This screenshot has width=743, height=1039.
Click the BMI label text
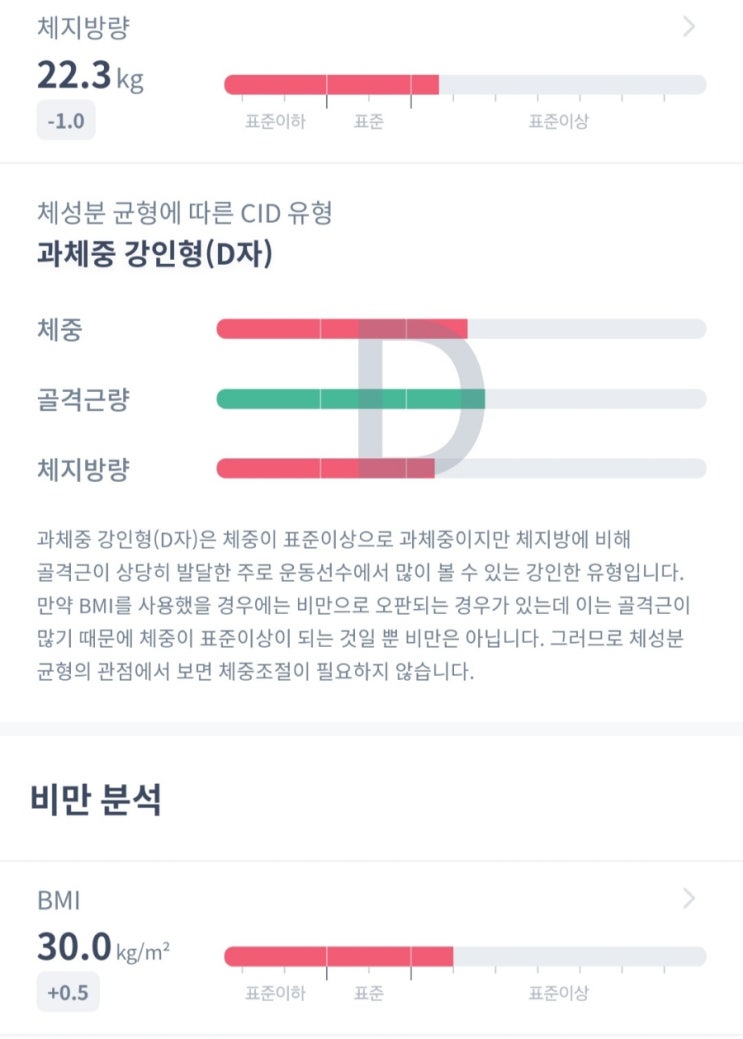point(58,900)
